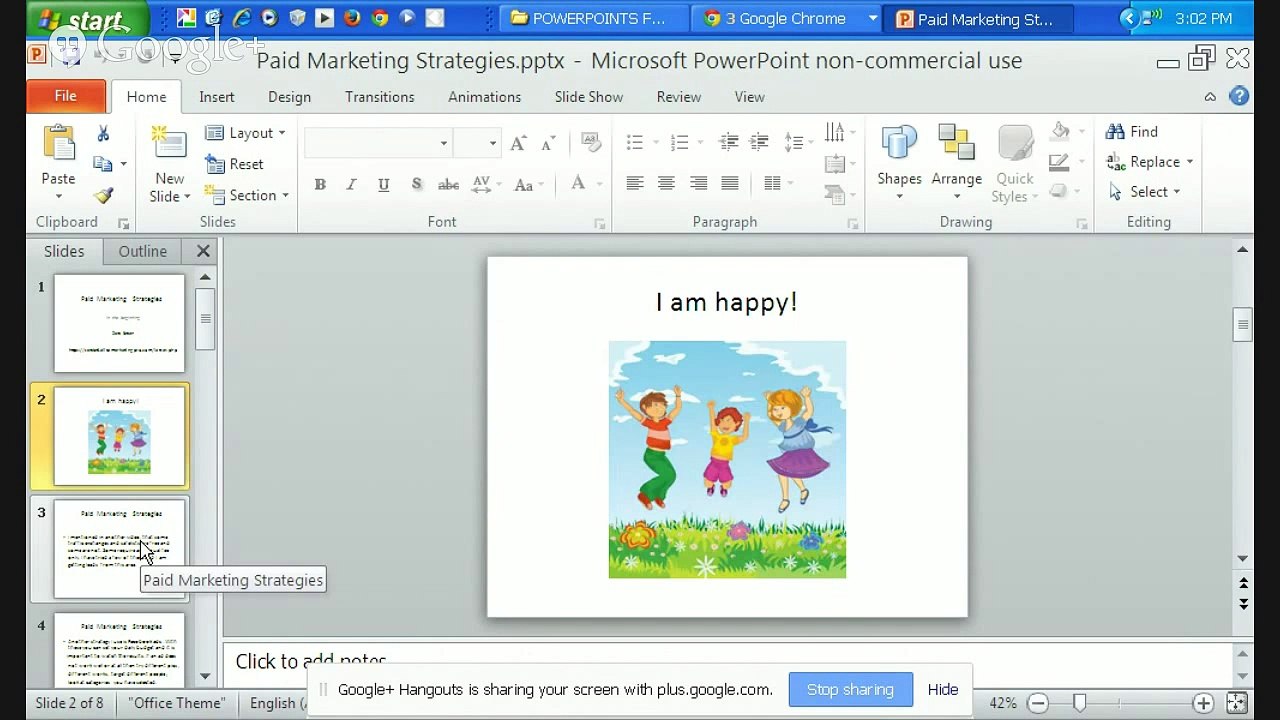Switch to the Transitions tab

[379, 97]
